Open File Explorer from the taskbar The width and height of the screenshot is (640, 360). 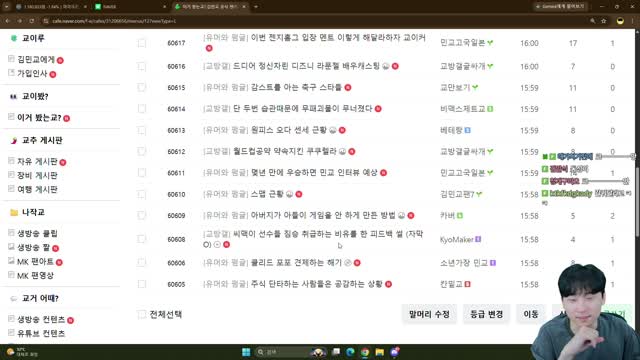(380, 352)
